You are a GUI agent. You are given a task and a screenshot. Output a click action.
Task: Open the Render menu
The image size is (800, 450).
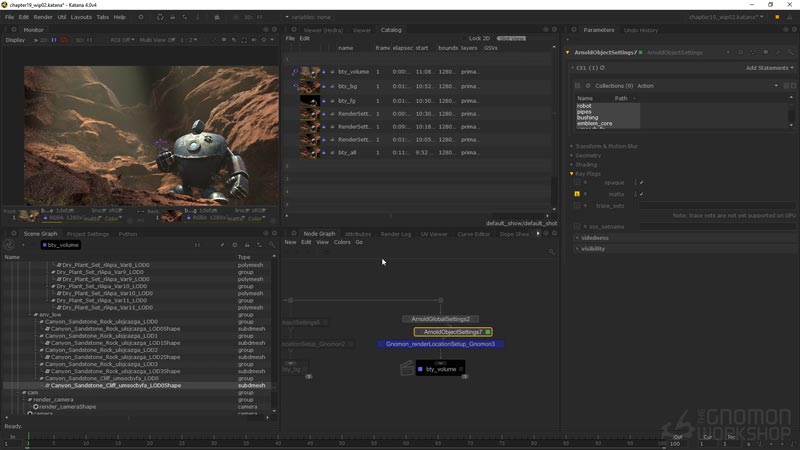43,17
